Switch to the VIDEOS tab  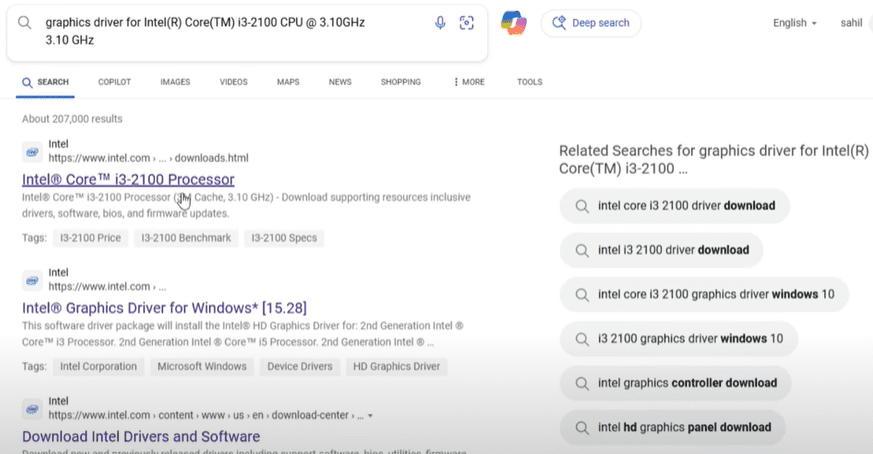pos(233,82)
